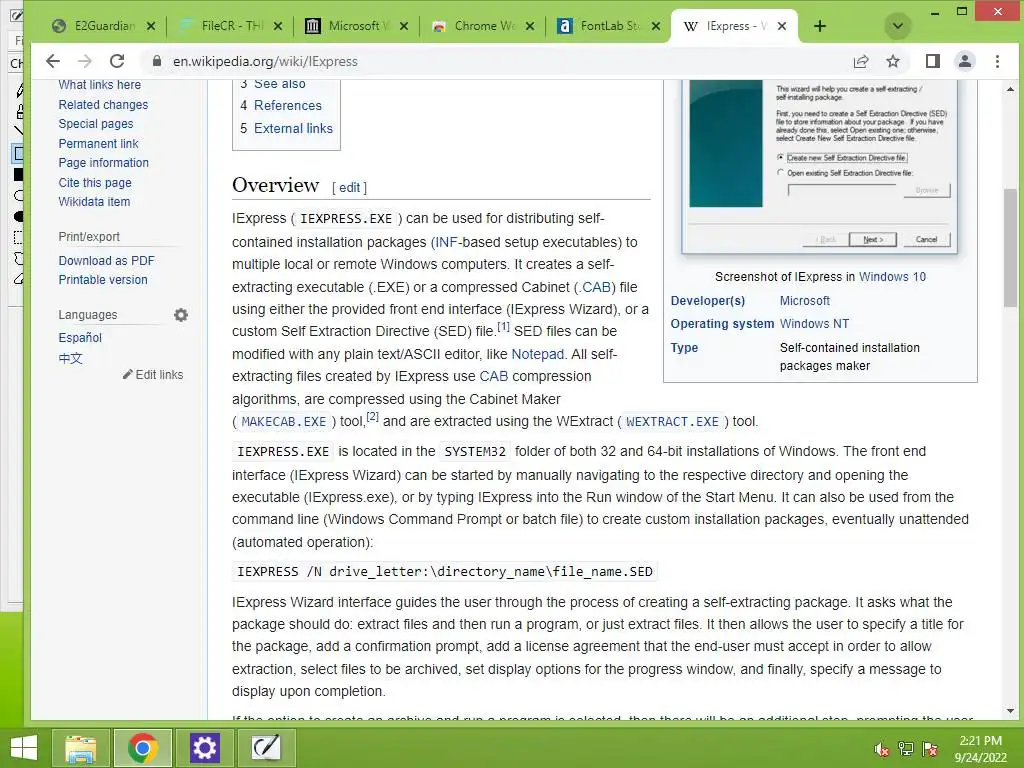
Task: Open the WEXTRACT.EXE link
Action: pos(672,422)
